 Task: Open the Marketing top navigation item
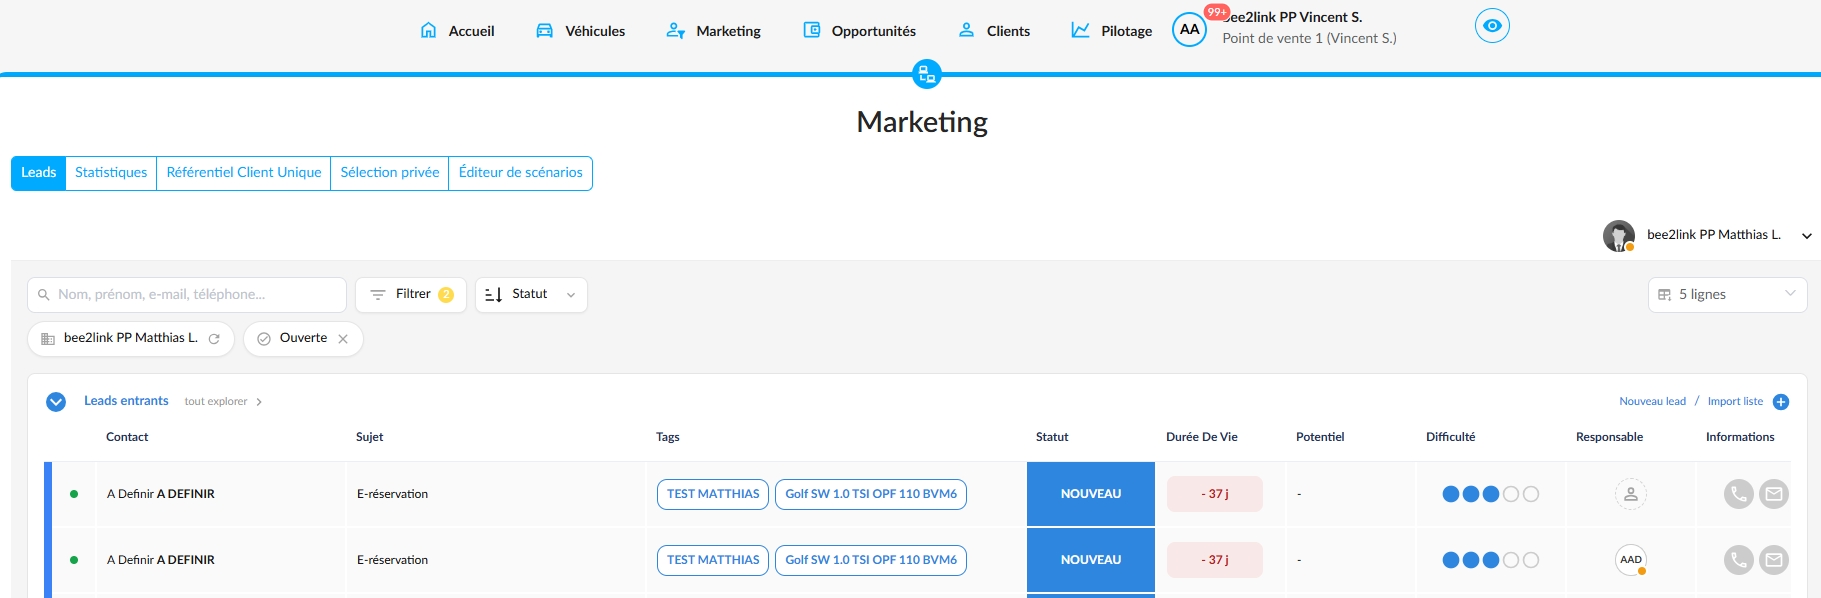point(713,31)
